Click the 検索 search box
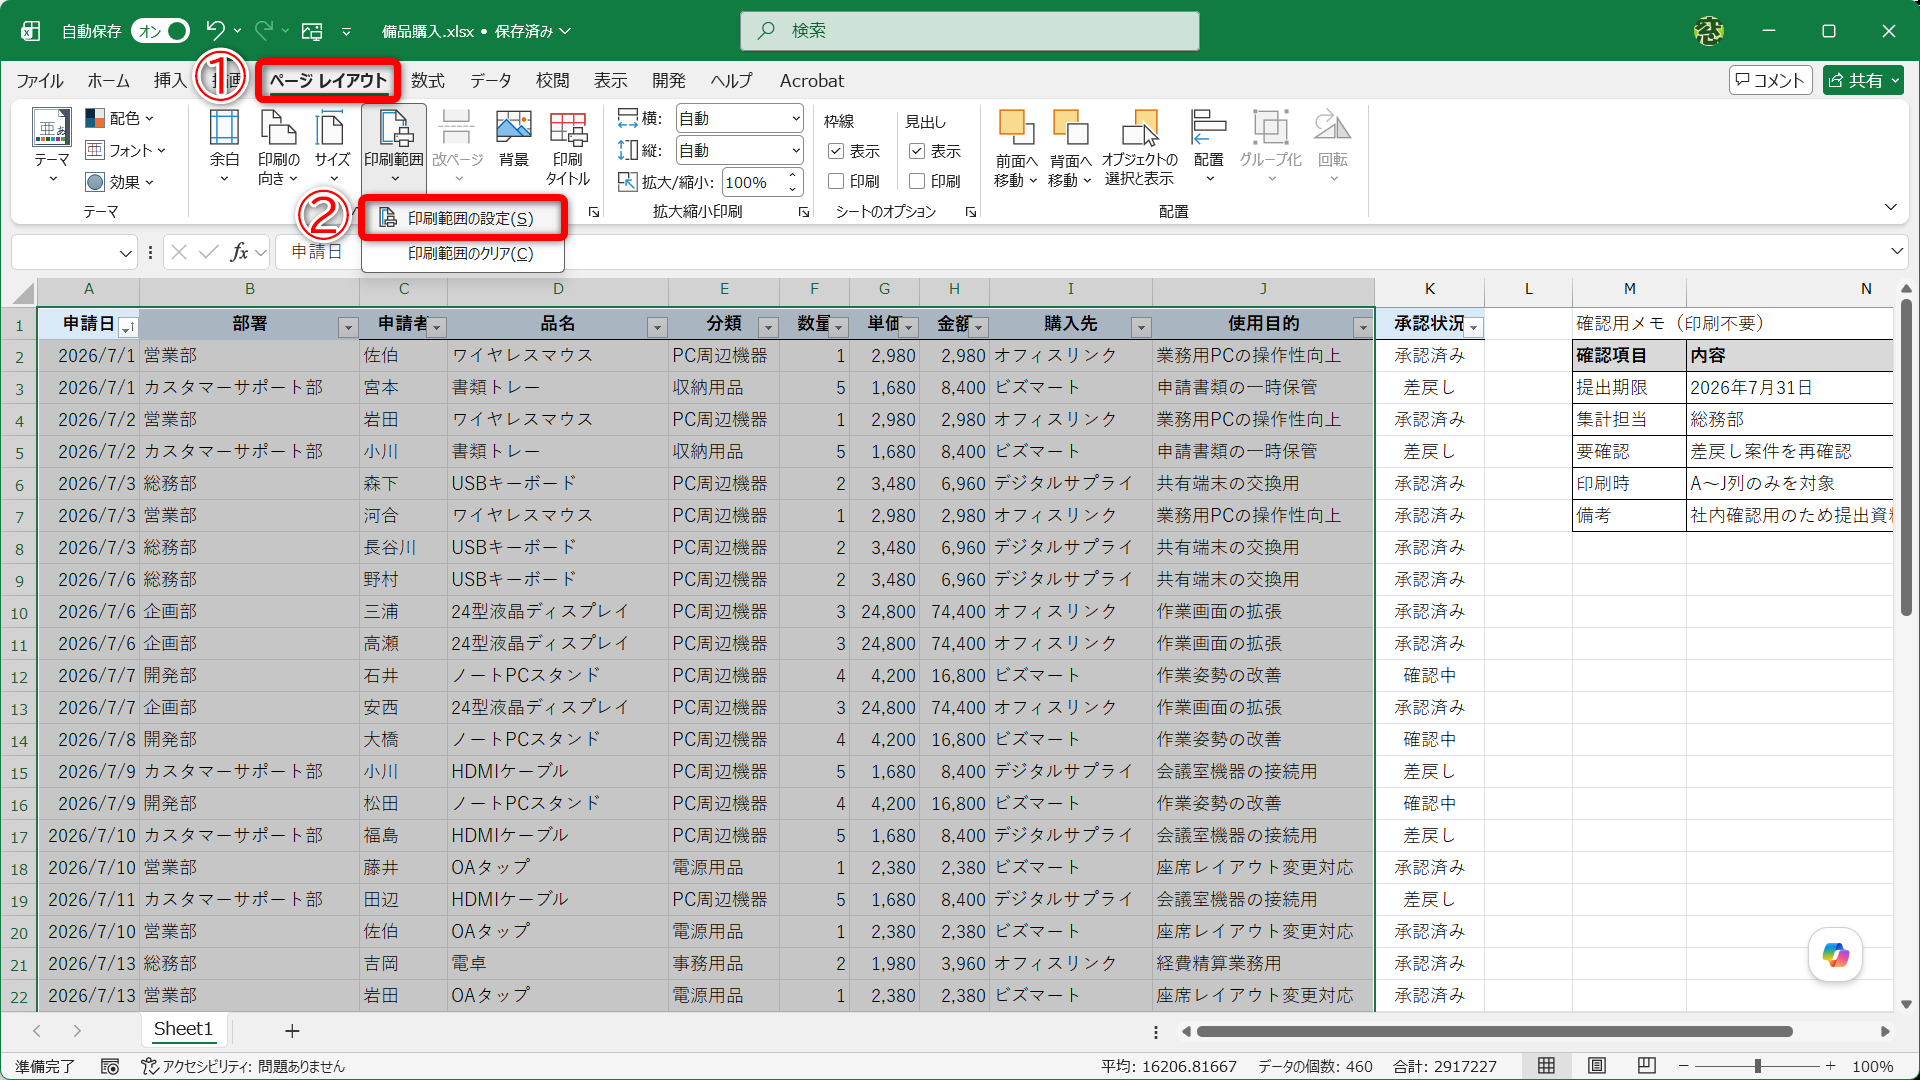This screenshot has width=1920, height=1080. click(x=969, y=31)
